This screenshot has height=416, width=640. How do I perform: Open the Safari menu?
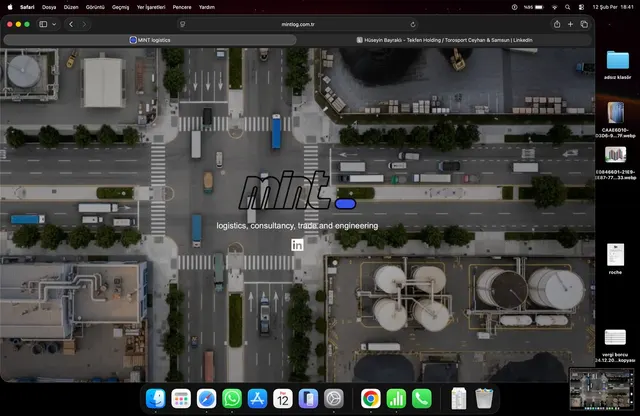tap(27, 7)
